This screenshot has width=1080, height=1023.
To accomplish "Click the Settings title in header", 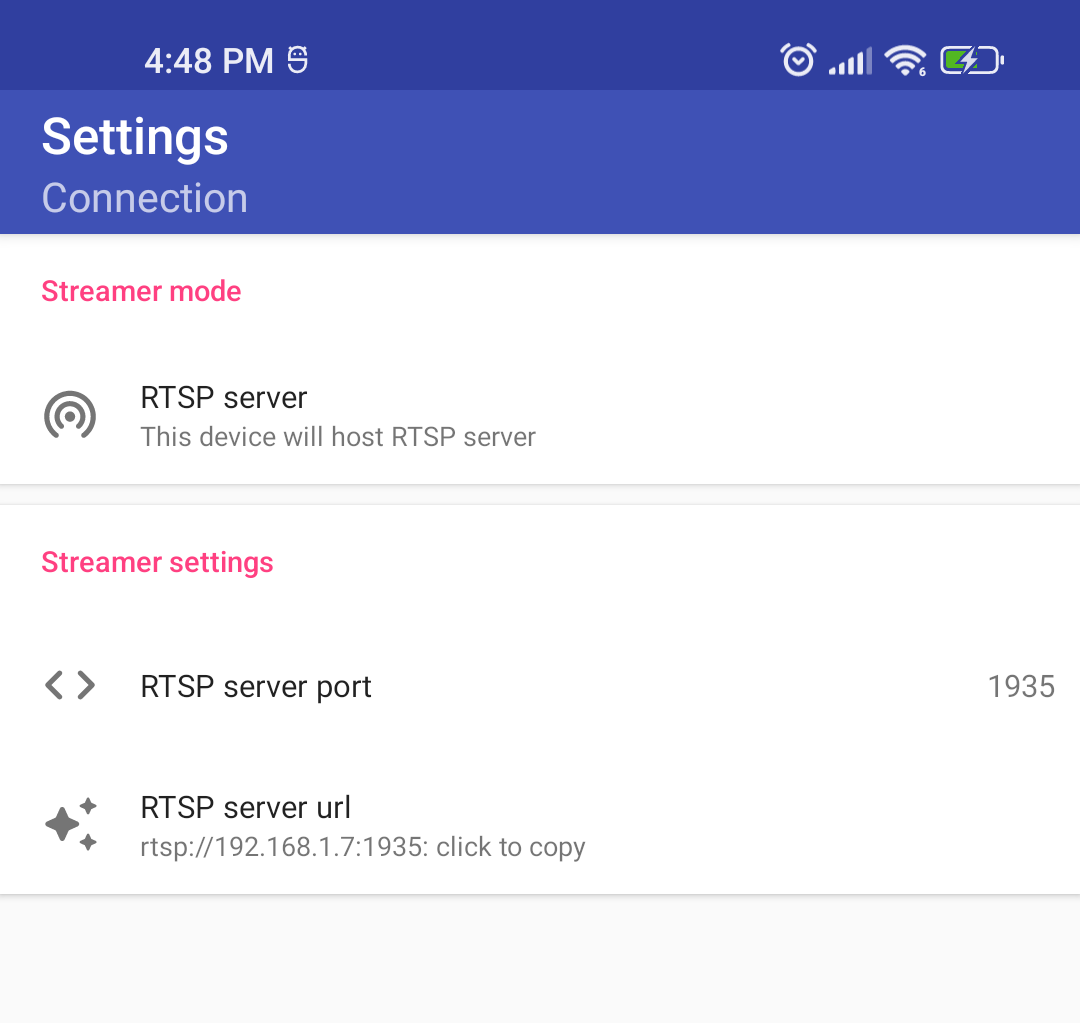I will click(135, 137).
